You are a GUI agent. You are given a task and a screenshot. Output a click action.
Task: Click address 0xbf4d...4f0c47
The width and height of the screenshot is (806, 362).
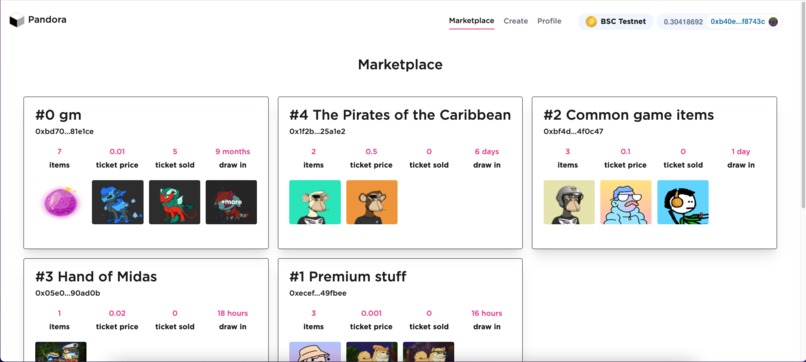click(x=573, y=132)
